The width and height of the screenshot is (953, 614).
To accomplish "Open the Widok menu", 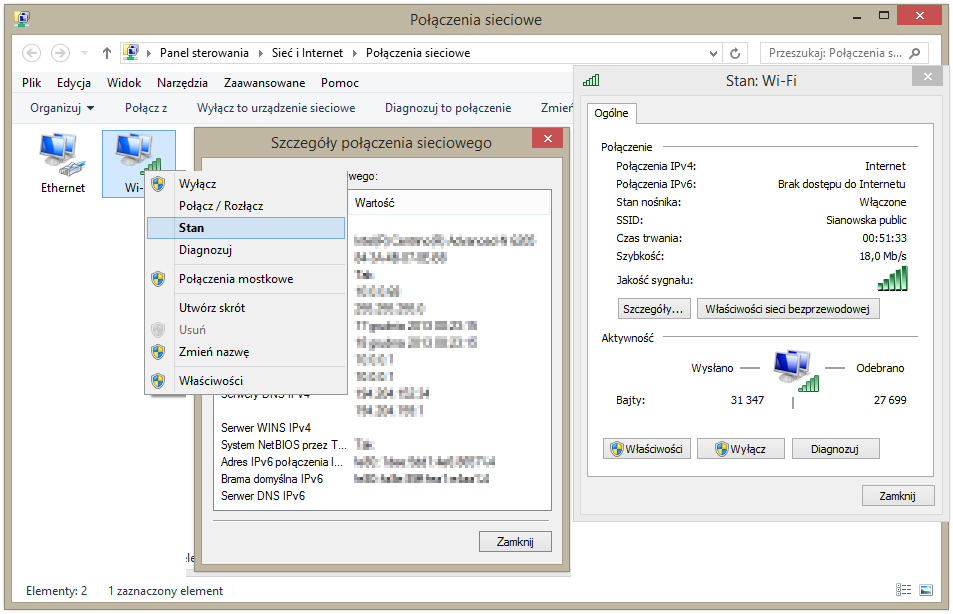I will 124,83.
